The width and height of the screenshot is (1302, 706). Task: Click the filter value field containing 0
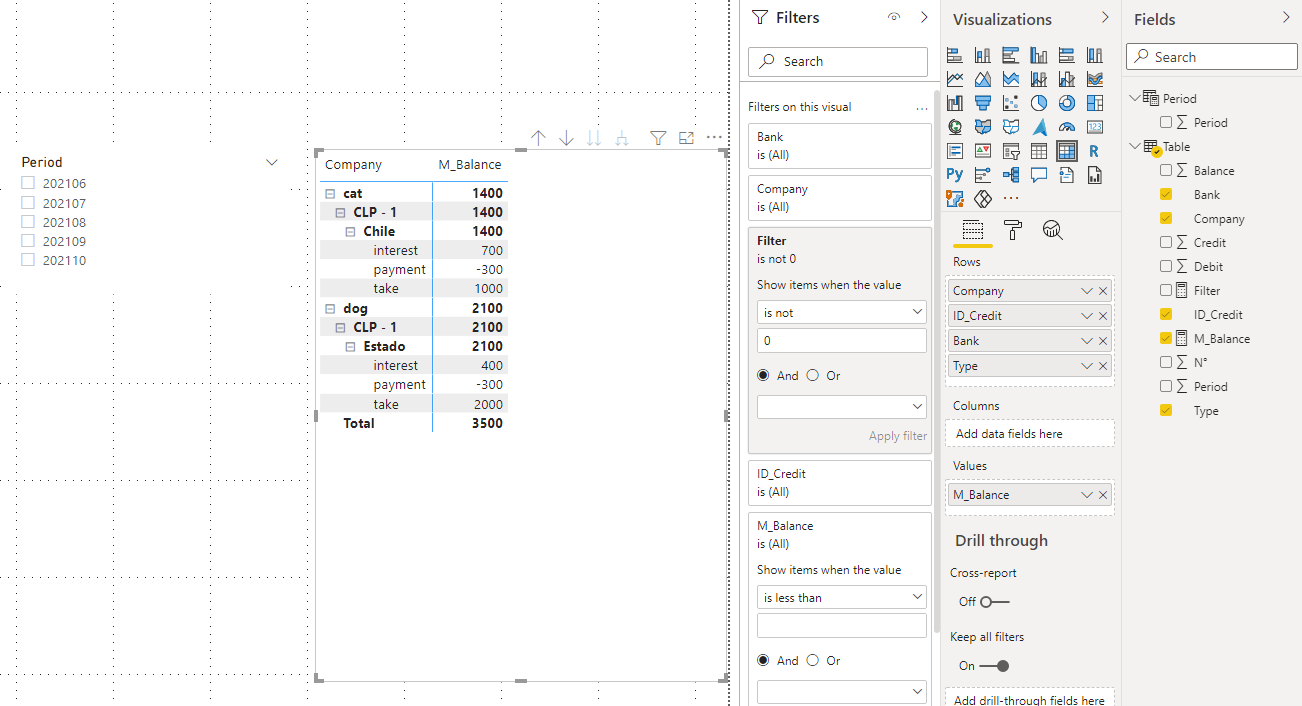pos(842,341)
